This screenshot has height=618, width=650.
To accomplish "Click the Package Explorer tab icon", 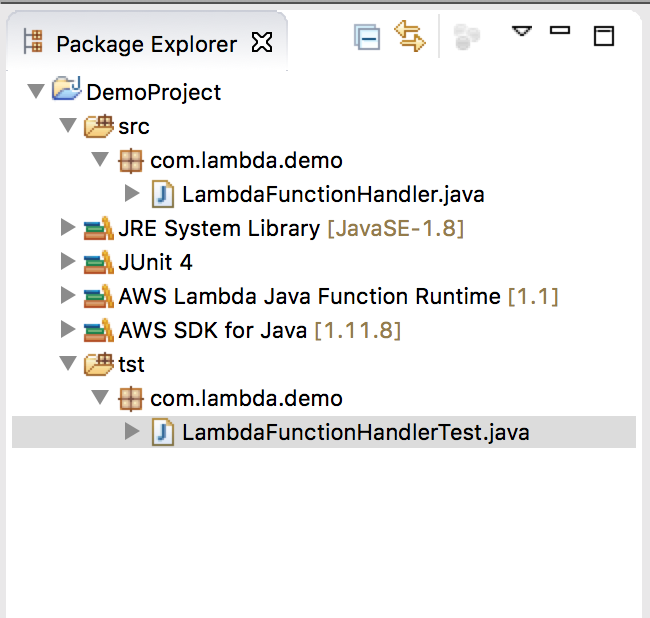I will point(33,41).
